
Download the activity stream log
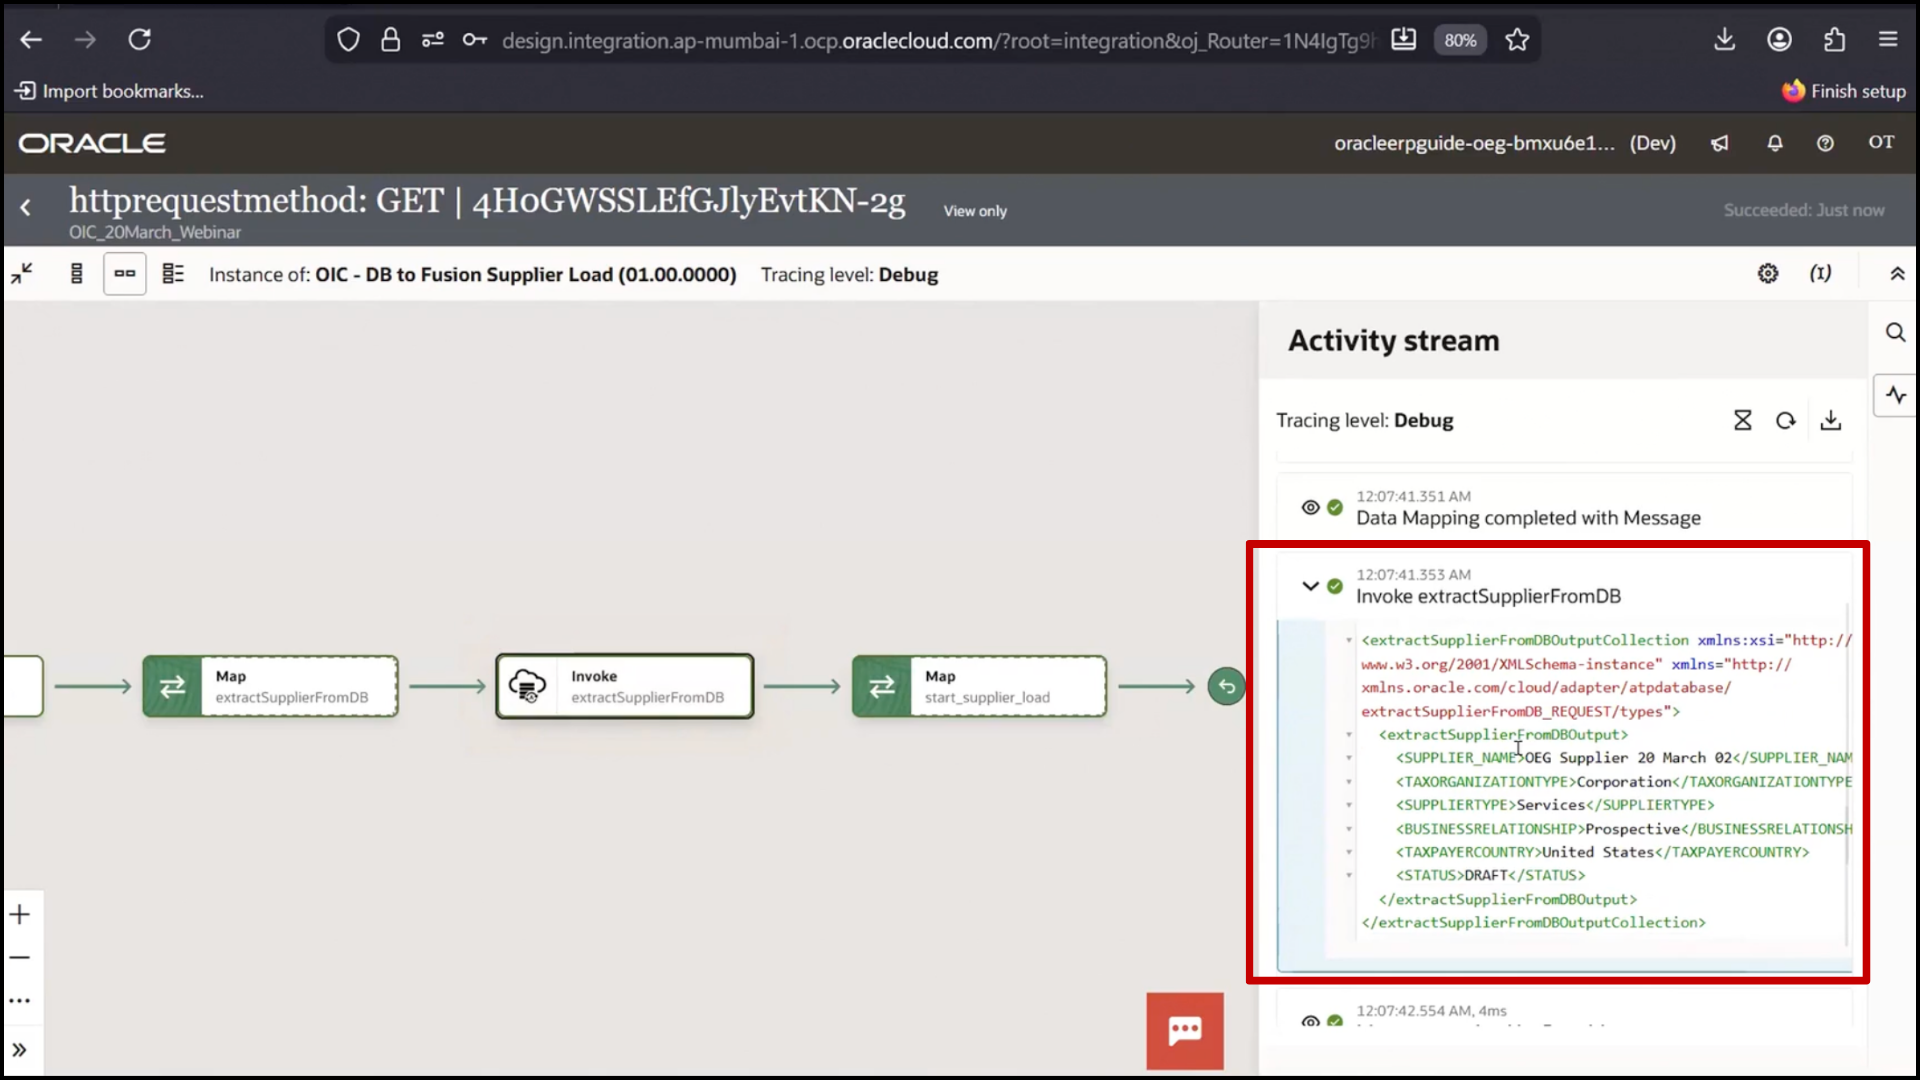(1831, 420)
